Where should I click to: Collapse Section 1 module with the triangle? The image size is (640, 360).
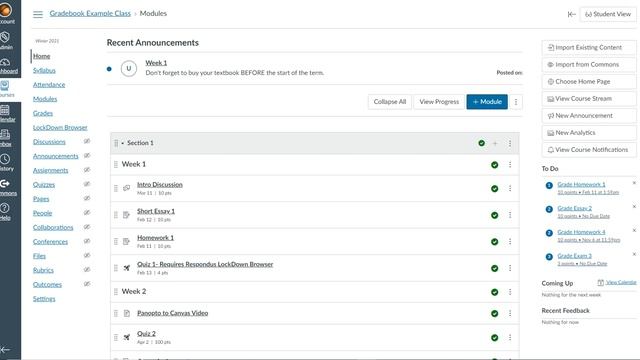tap(122, 143)
